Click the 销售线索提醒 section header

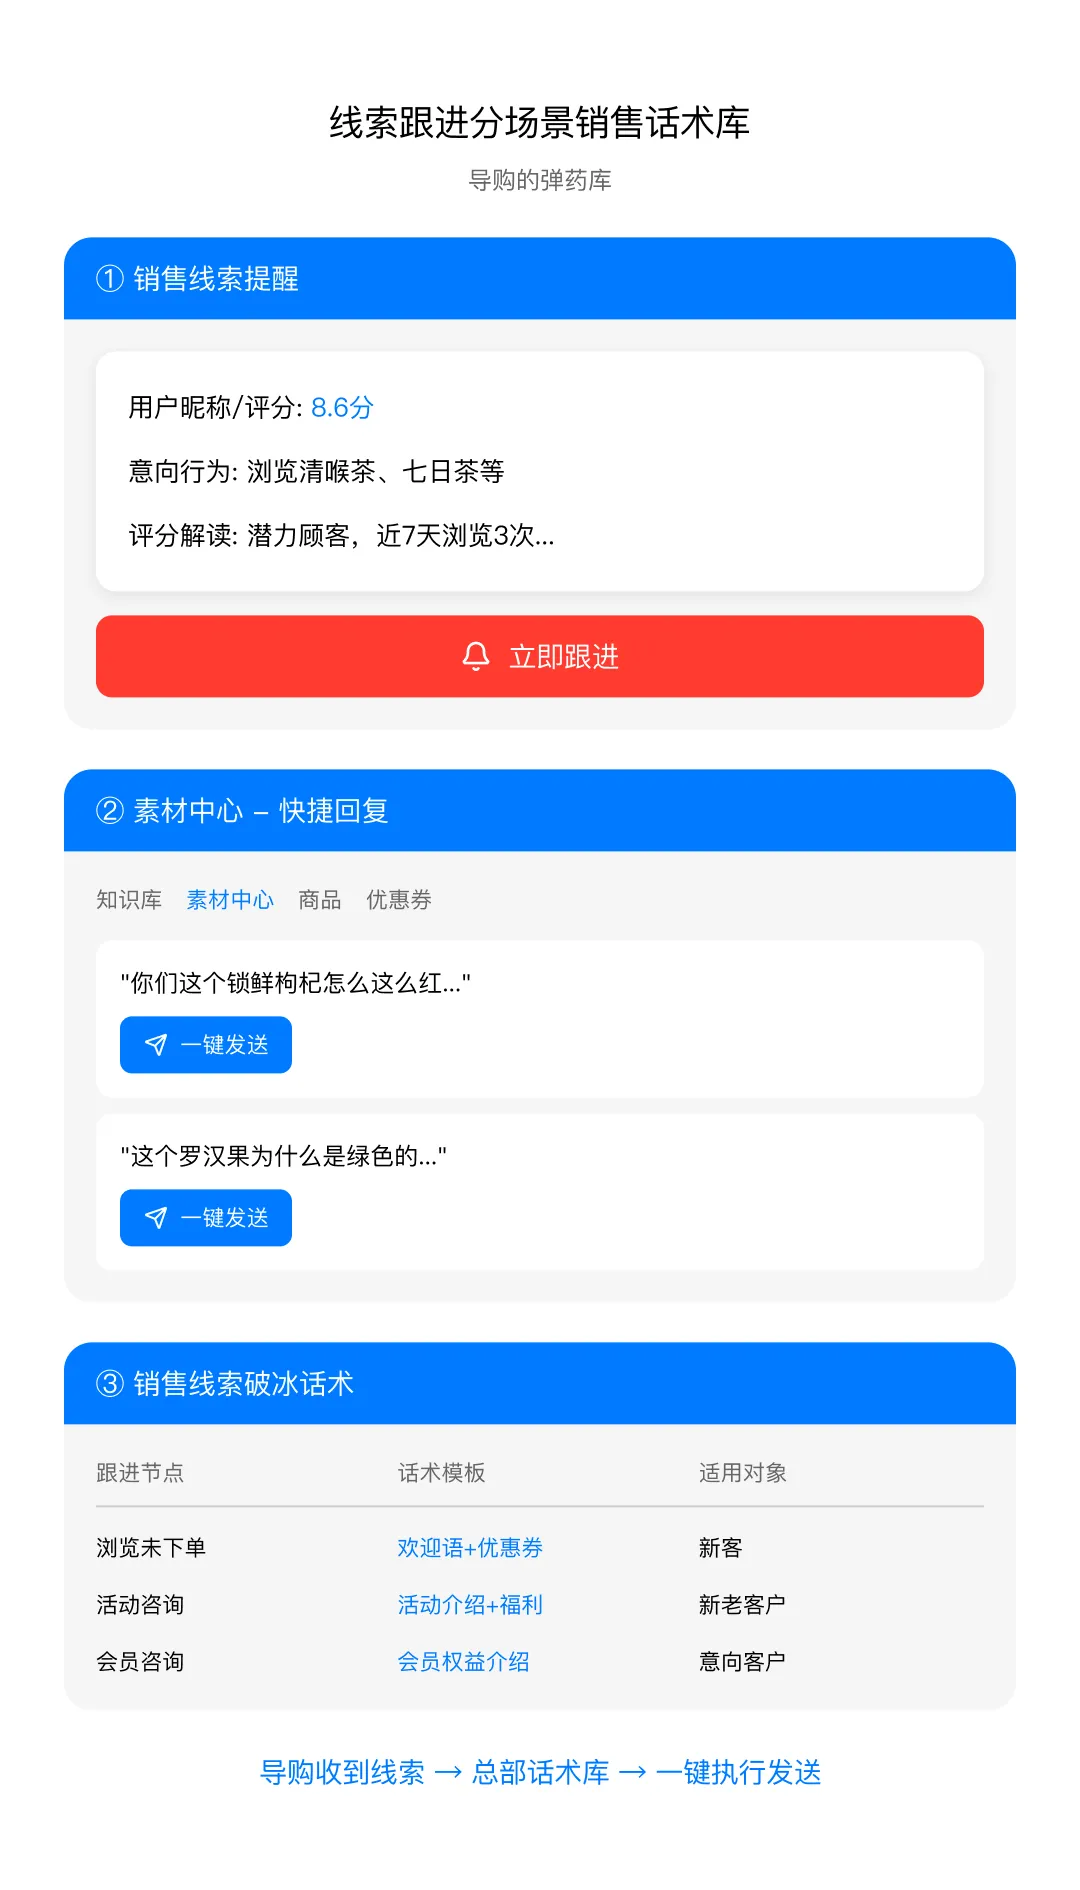(540, 279)
